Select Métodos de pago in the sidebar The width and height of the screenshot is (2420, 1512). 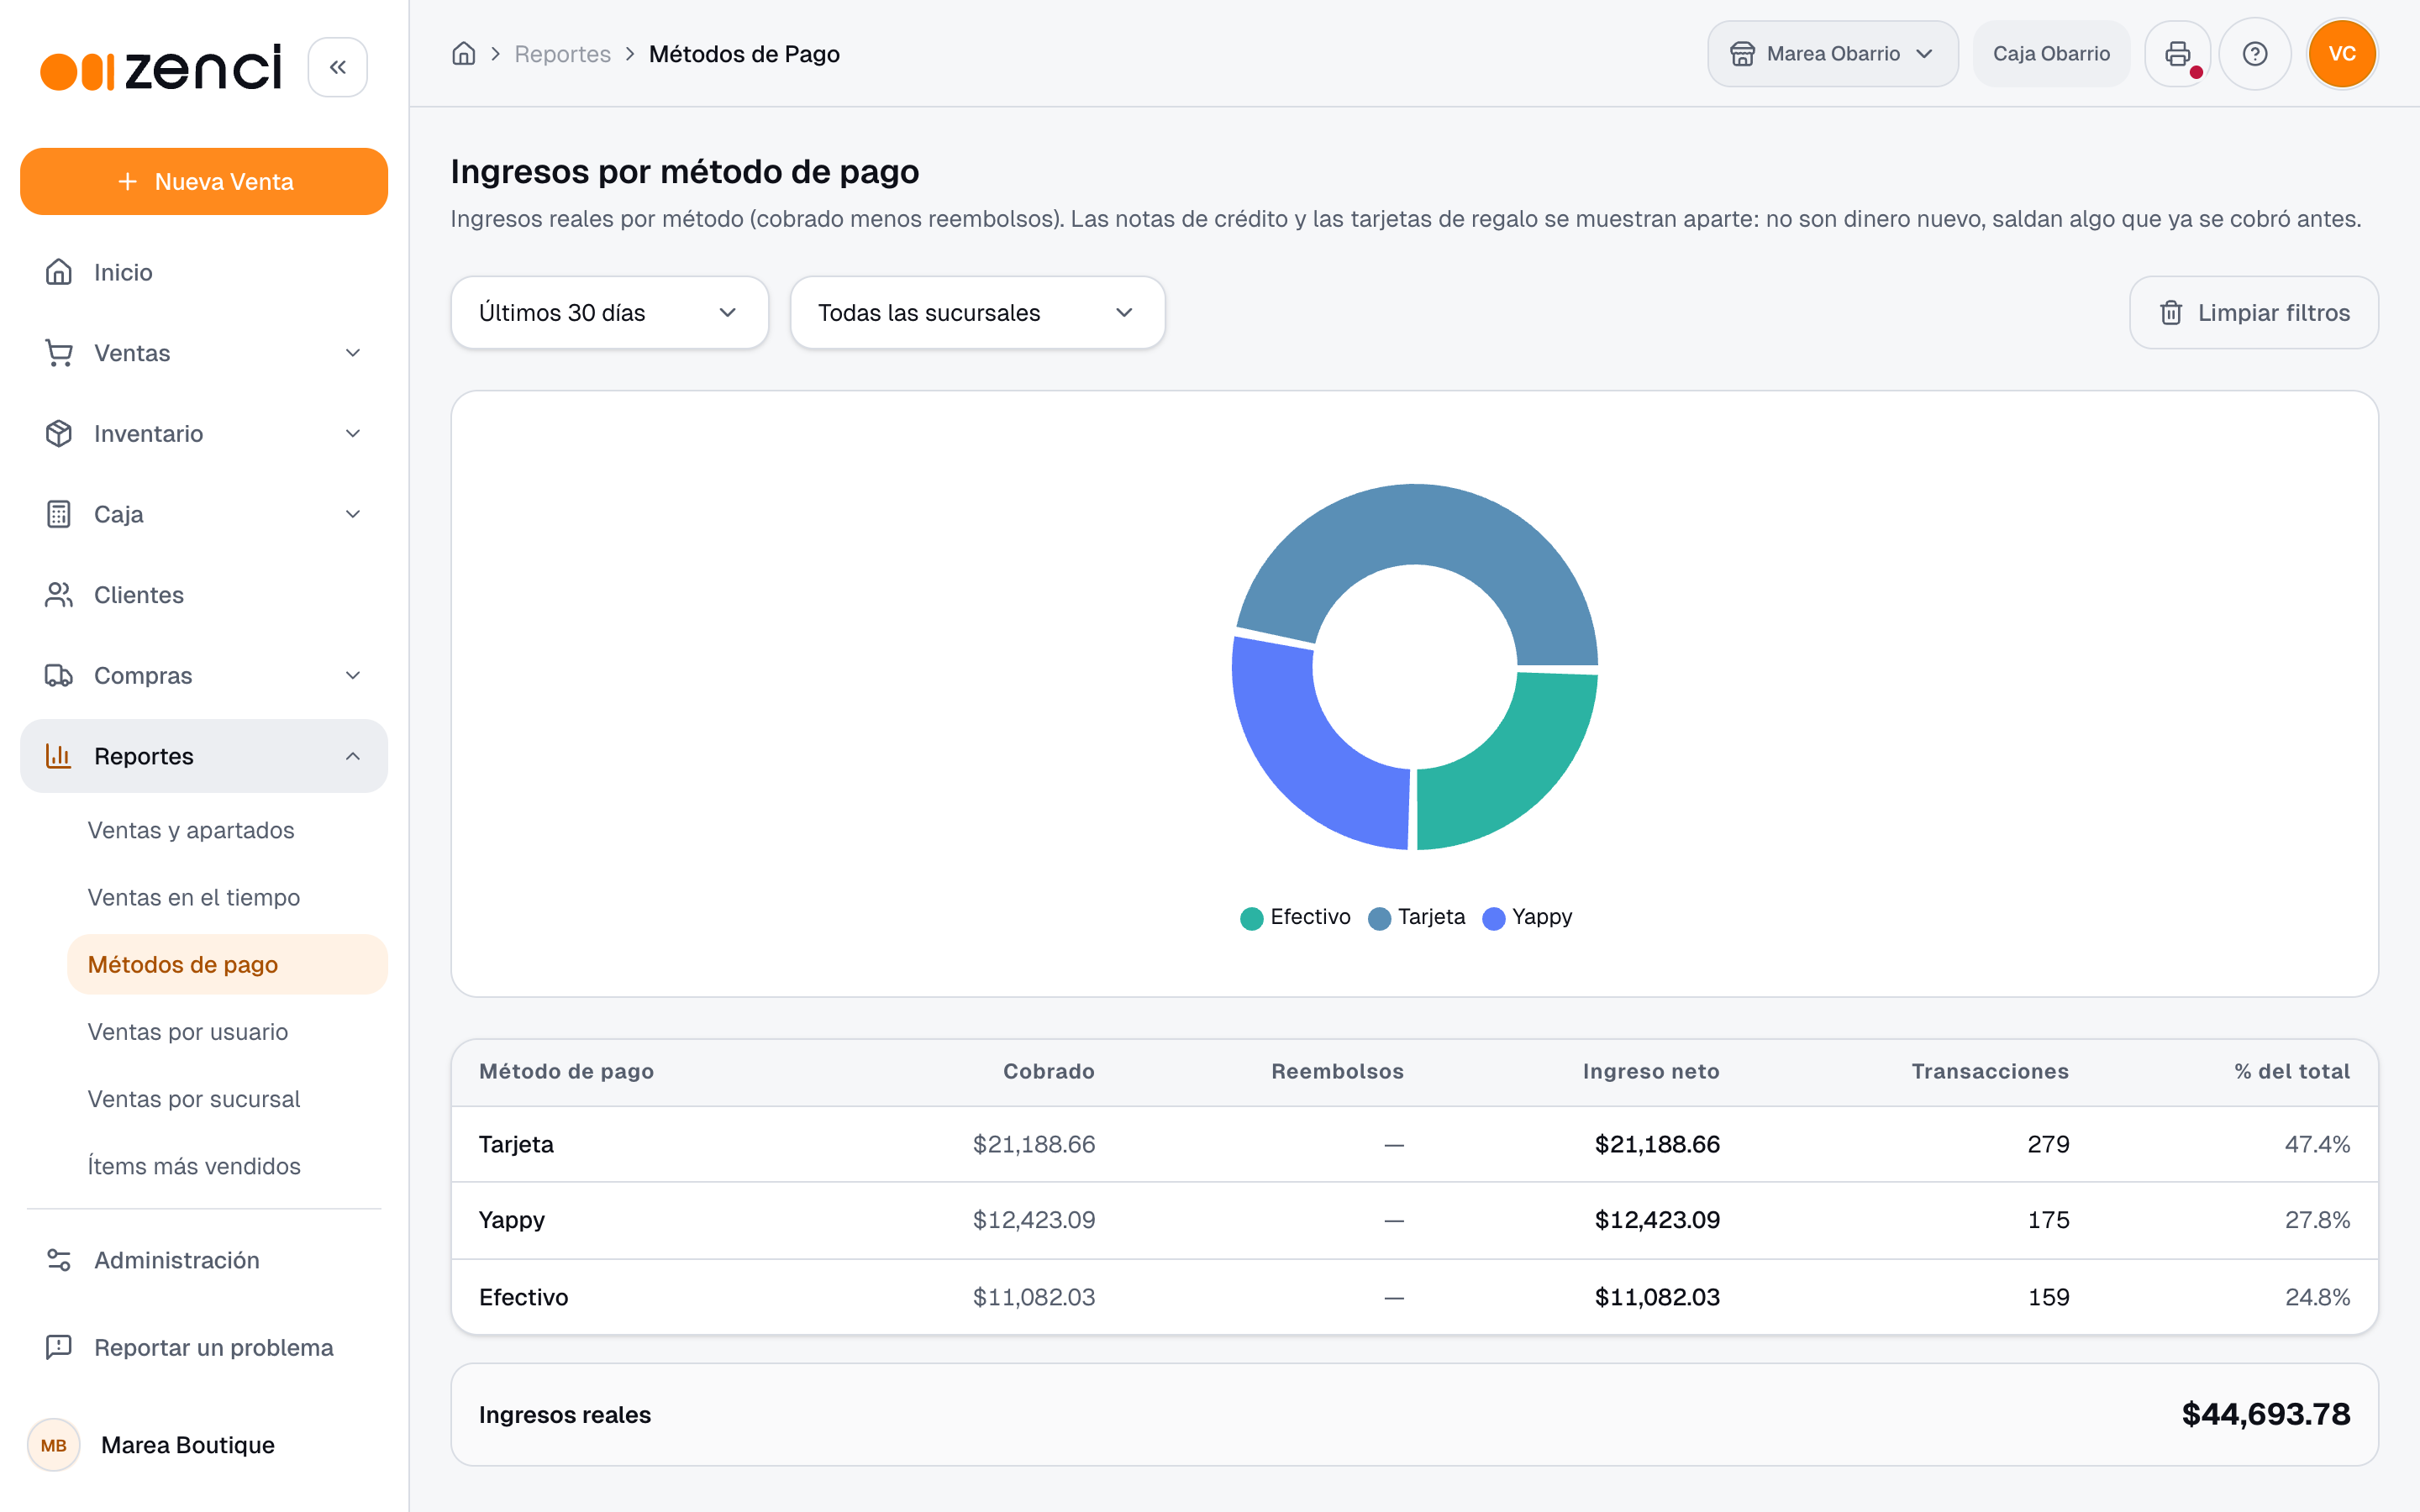pyautogui.click(x=227, y=964)
